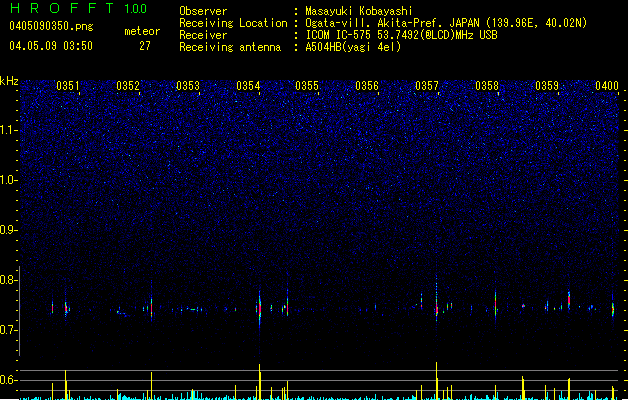Image resolution: width=629 pixels, height=400 pixels.
Task: Click the kHz axis unit label
Action: 9,81
